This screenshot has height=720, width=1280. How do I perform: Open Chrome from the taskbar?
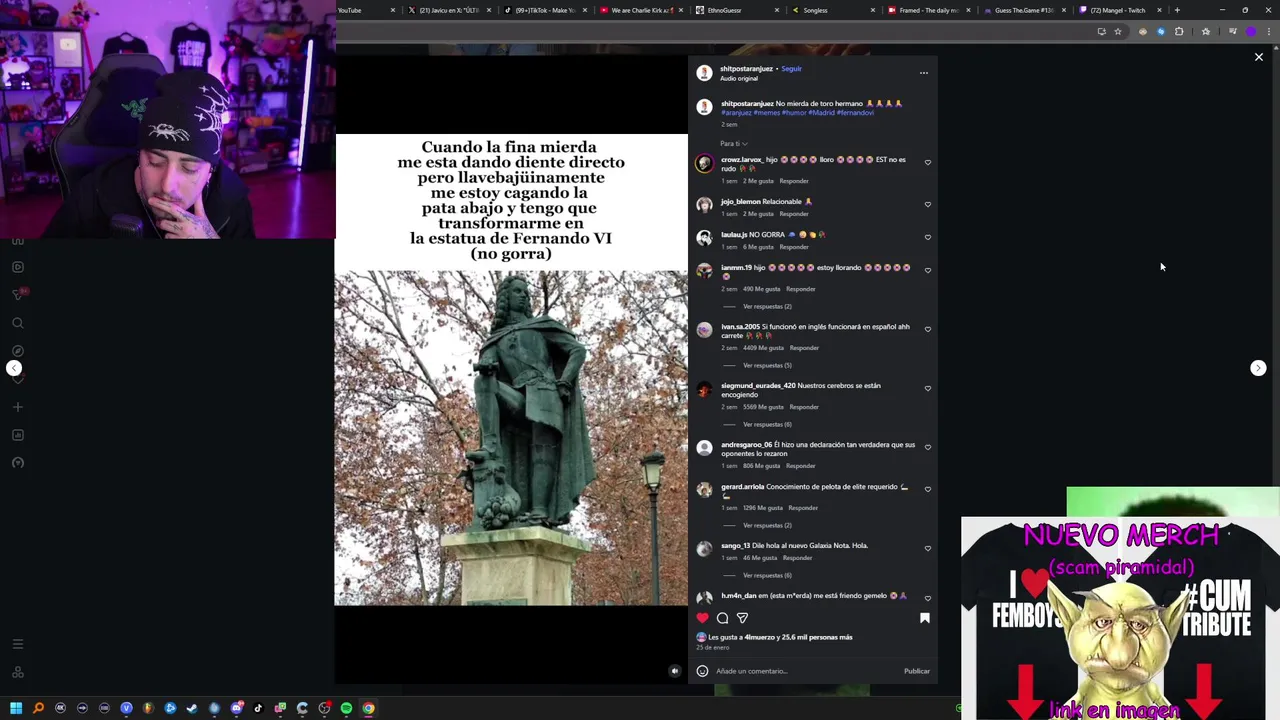(368, 708)
